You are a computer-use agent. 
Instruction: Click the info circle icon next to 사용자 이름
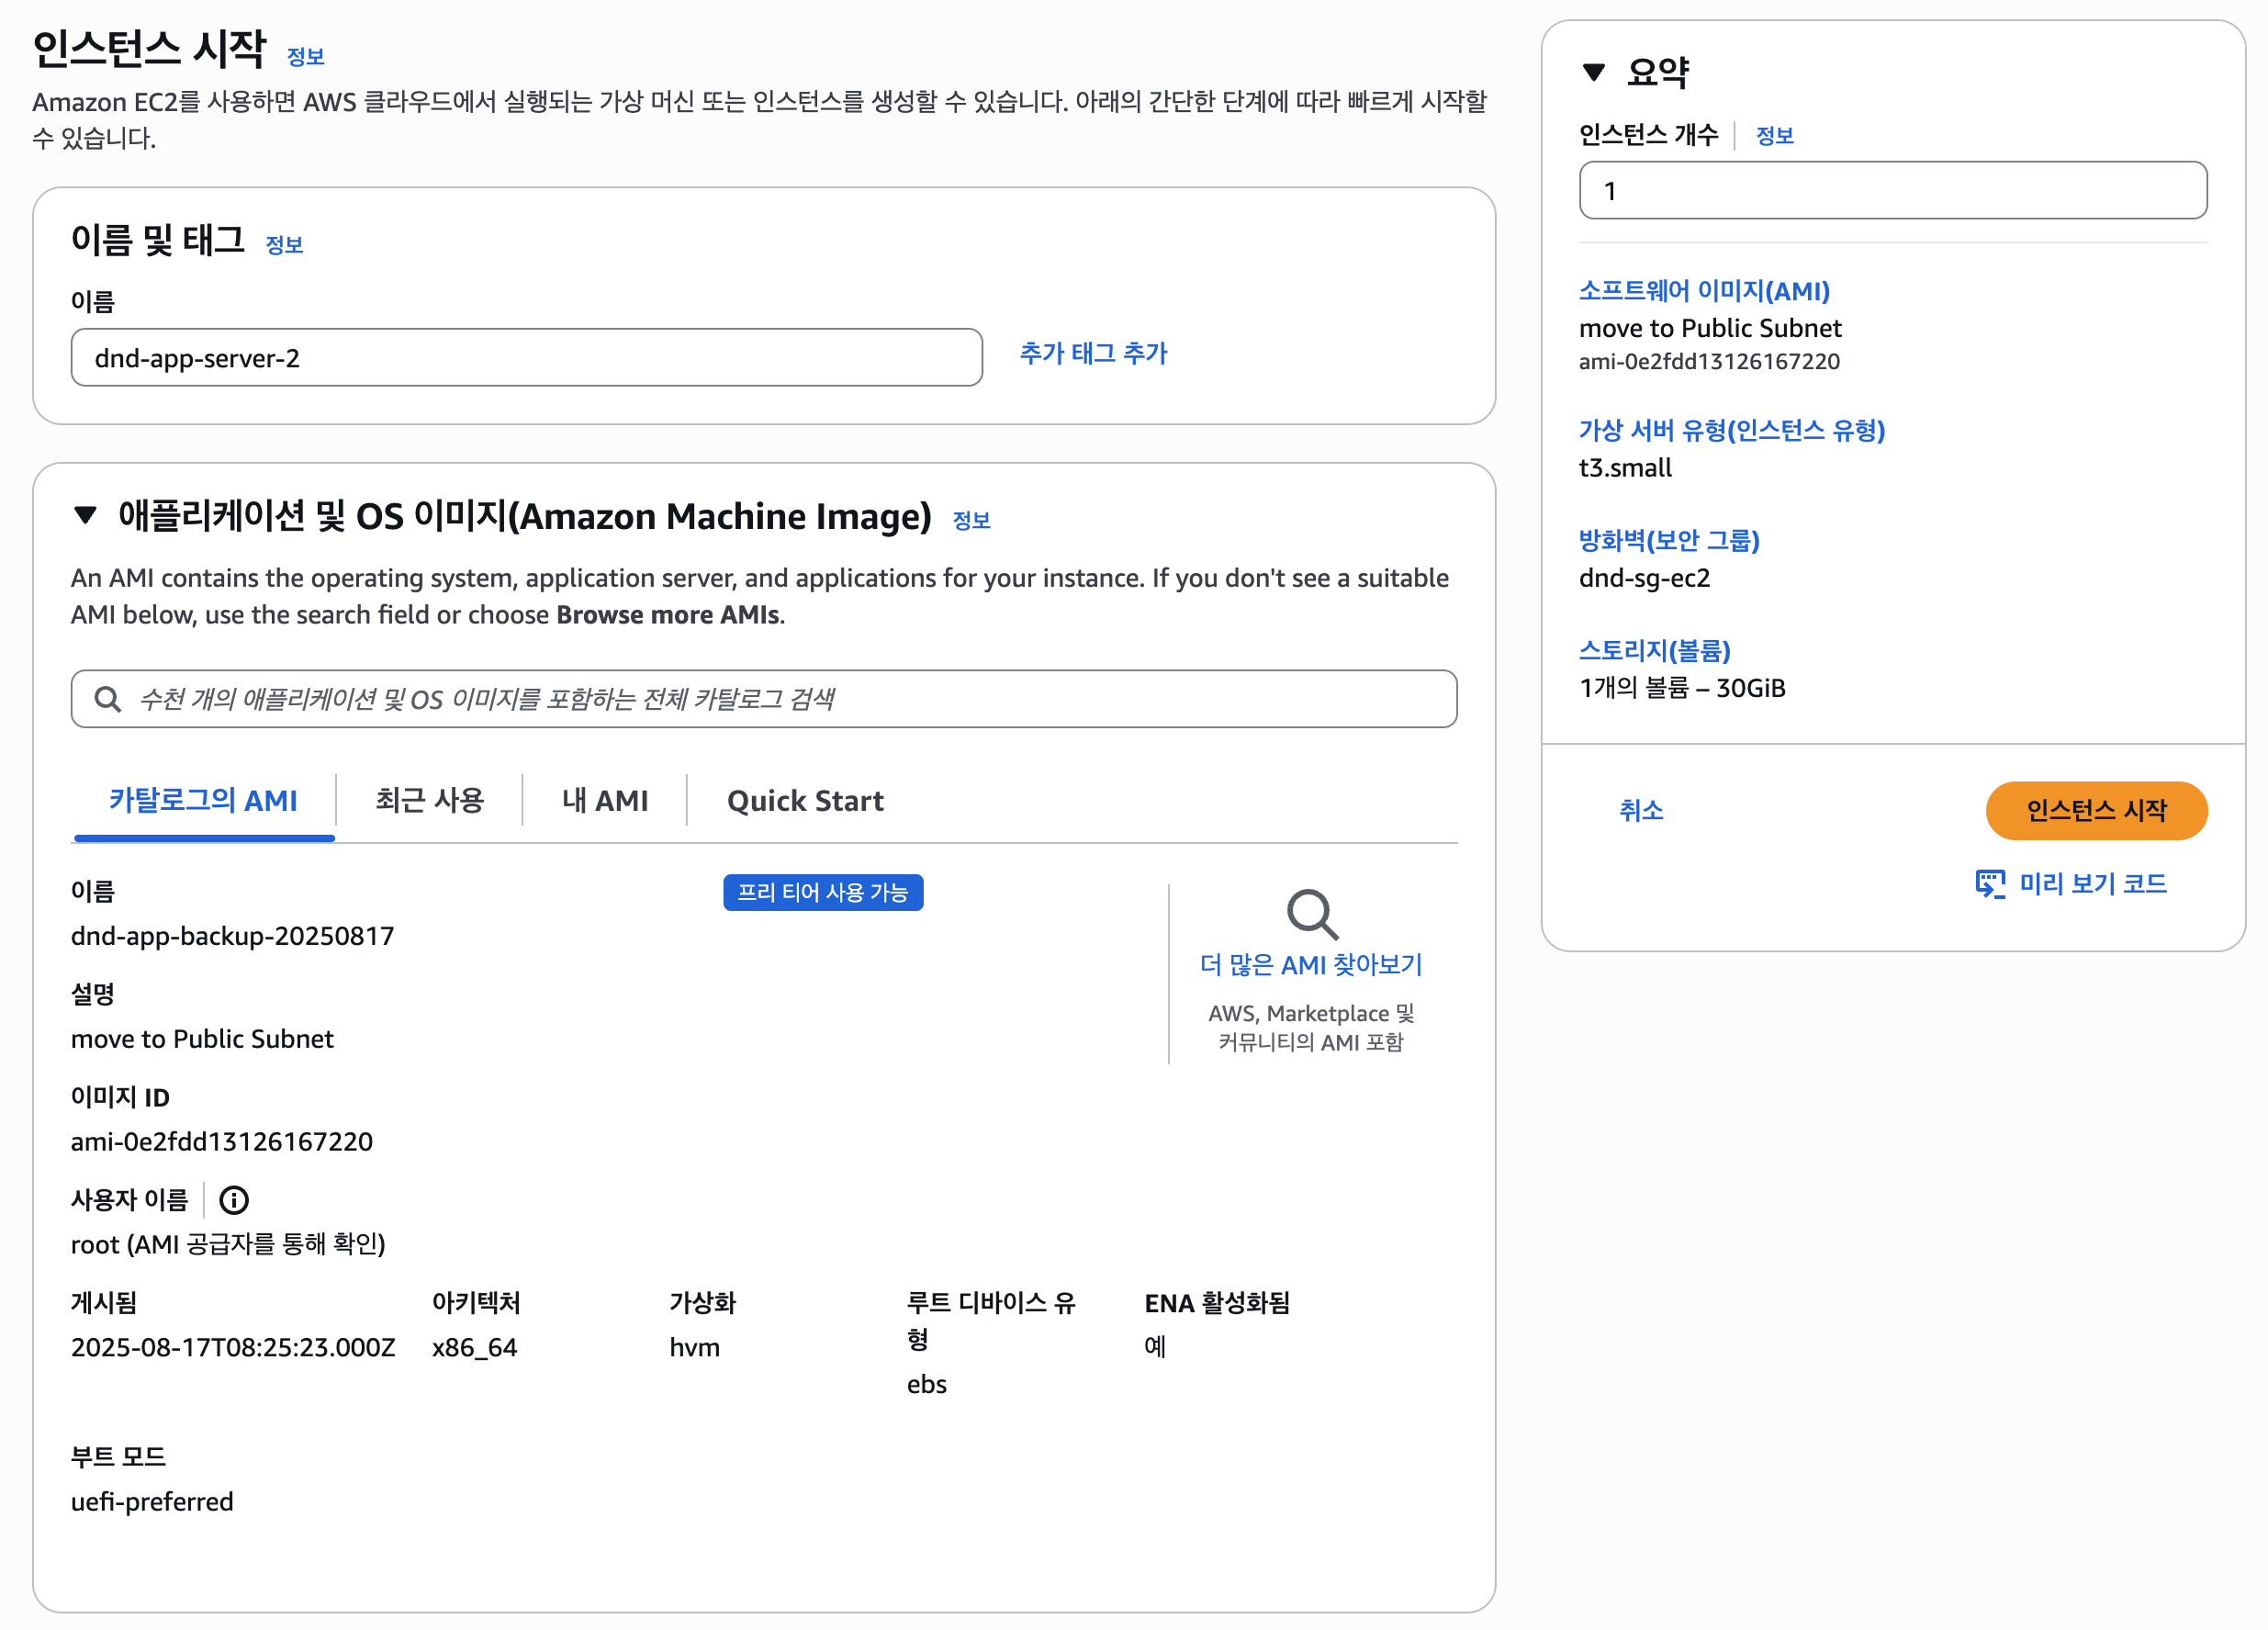[x=234, y=1199]
